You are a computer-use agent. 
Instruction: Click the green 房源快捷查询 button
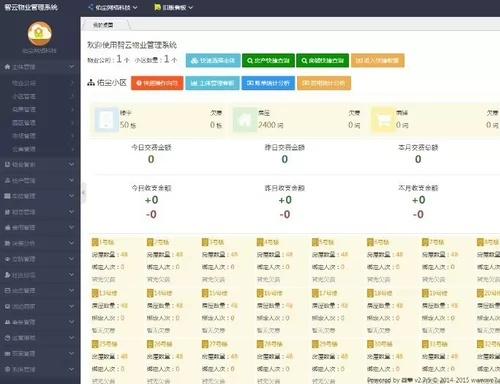(322, 60)
